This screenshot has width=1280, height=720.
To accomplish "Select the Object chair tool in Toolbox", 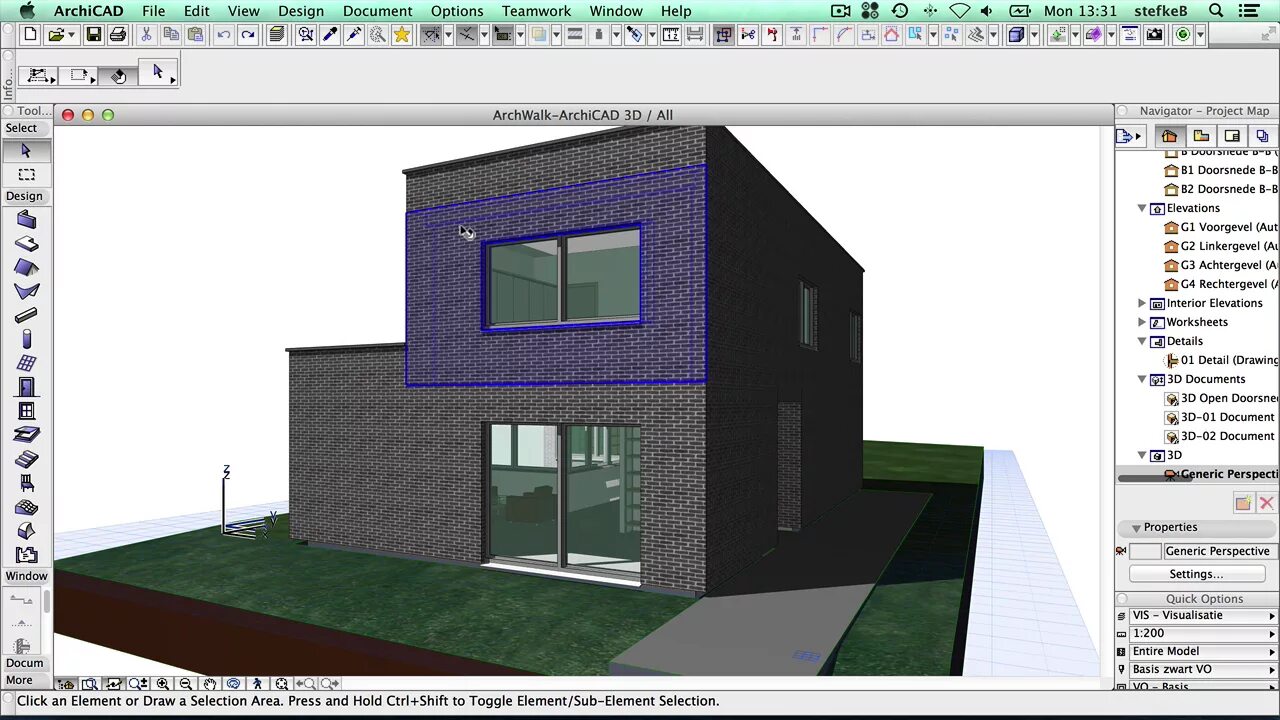I will (26, 483).
